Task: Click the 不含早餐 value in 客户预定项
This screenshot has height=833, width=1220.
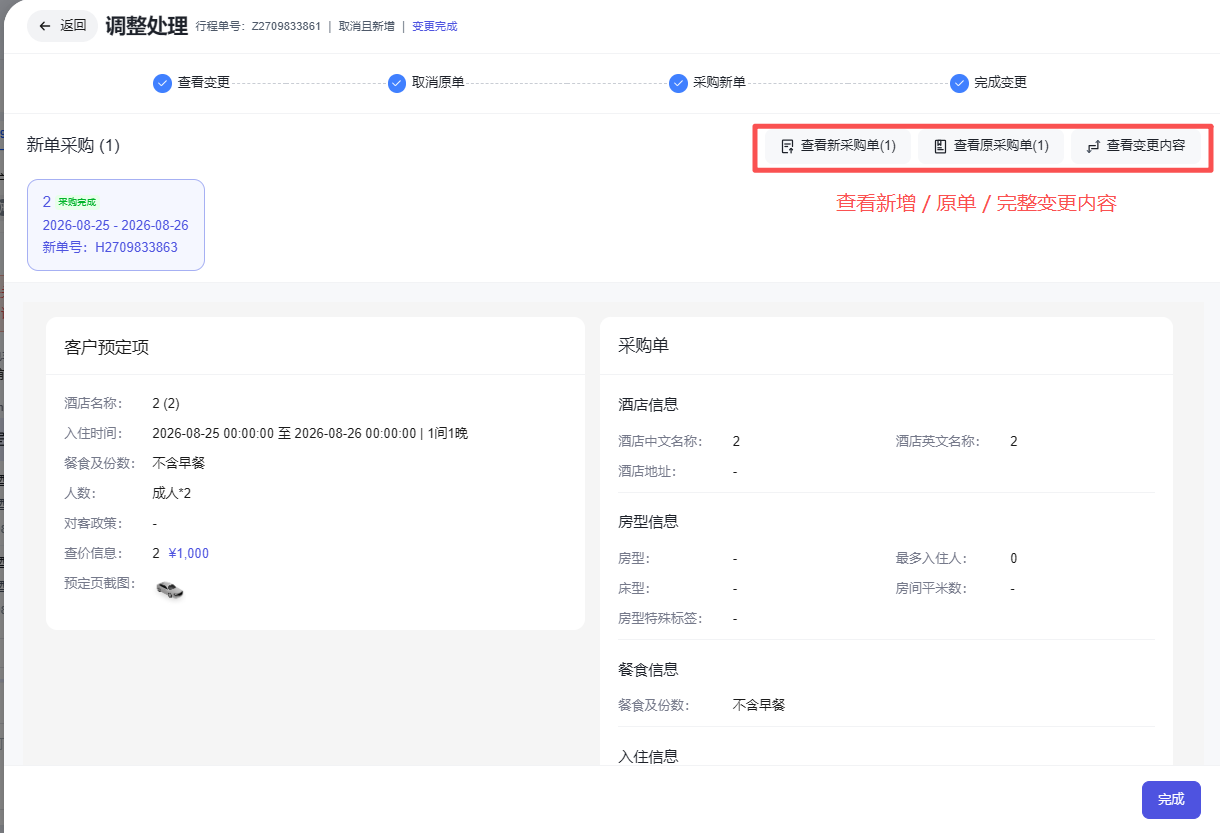Action: pyautogui.click(x=179, y=464)
